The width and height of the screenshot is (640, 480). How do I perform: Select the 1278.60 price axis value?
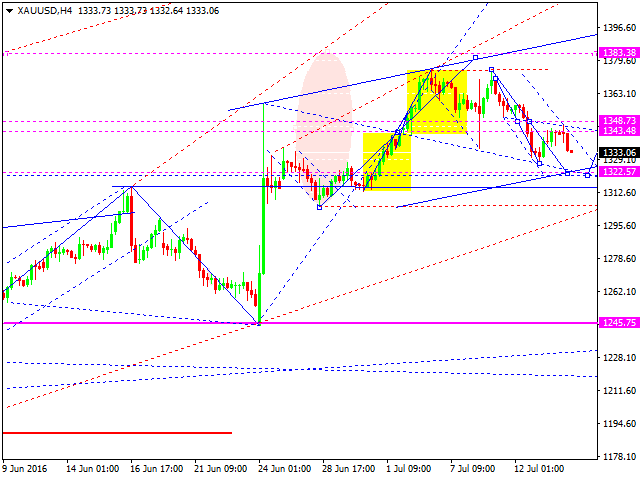619,258
